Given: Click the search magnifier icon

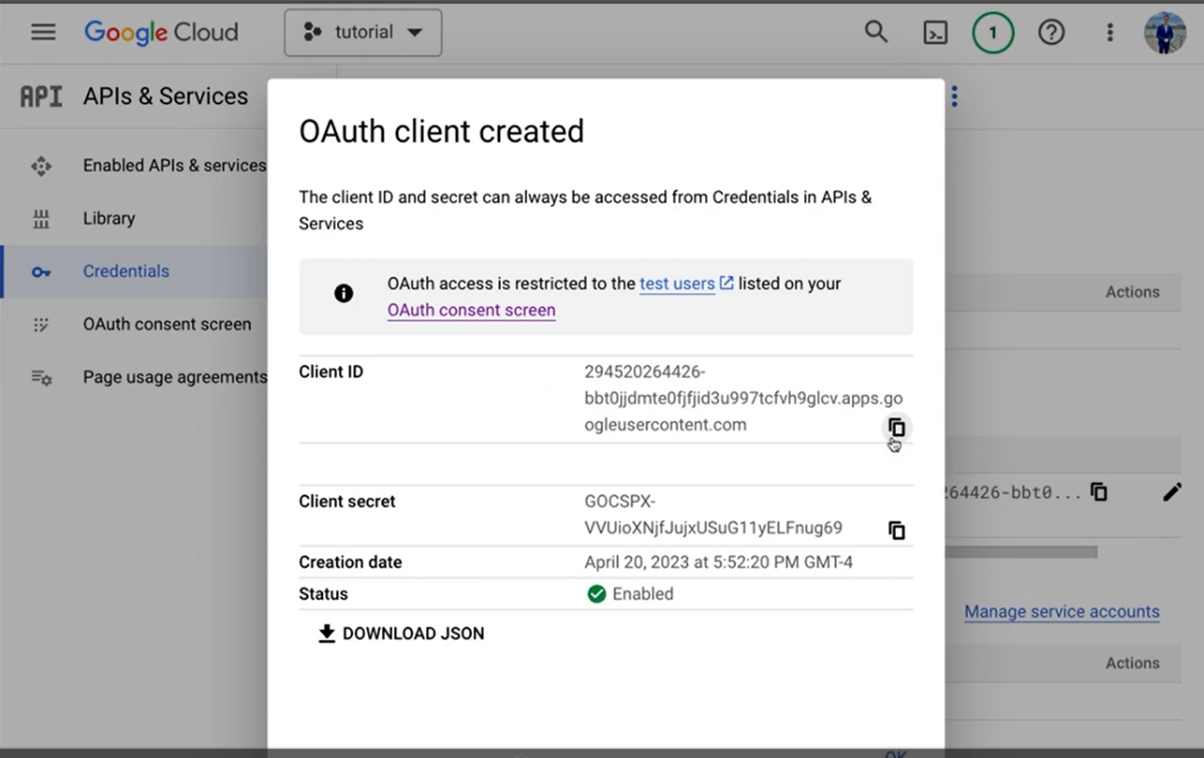Looking at the screenshot, I should [x=876, y=32].
